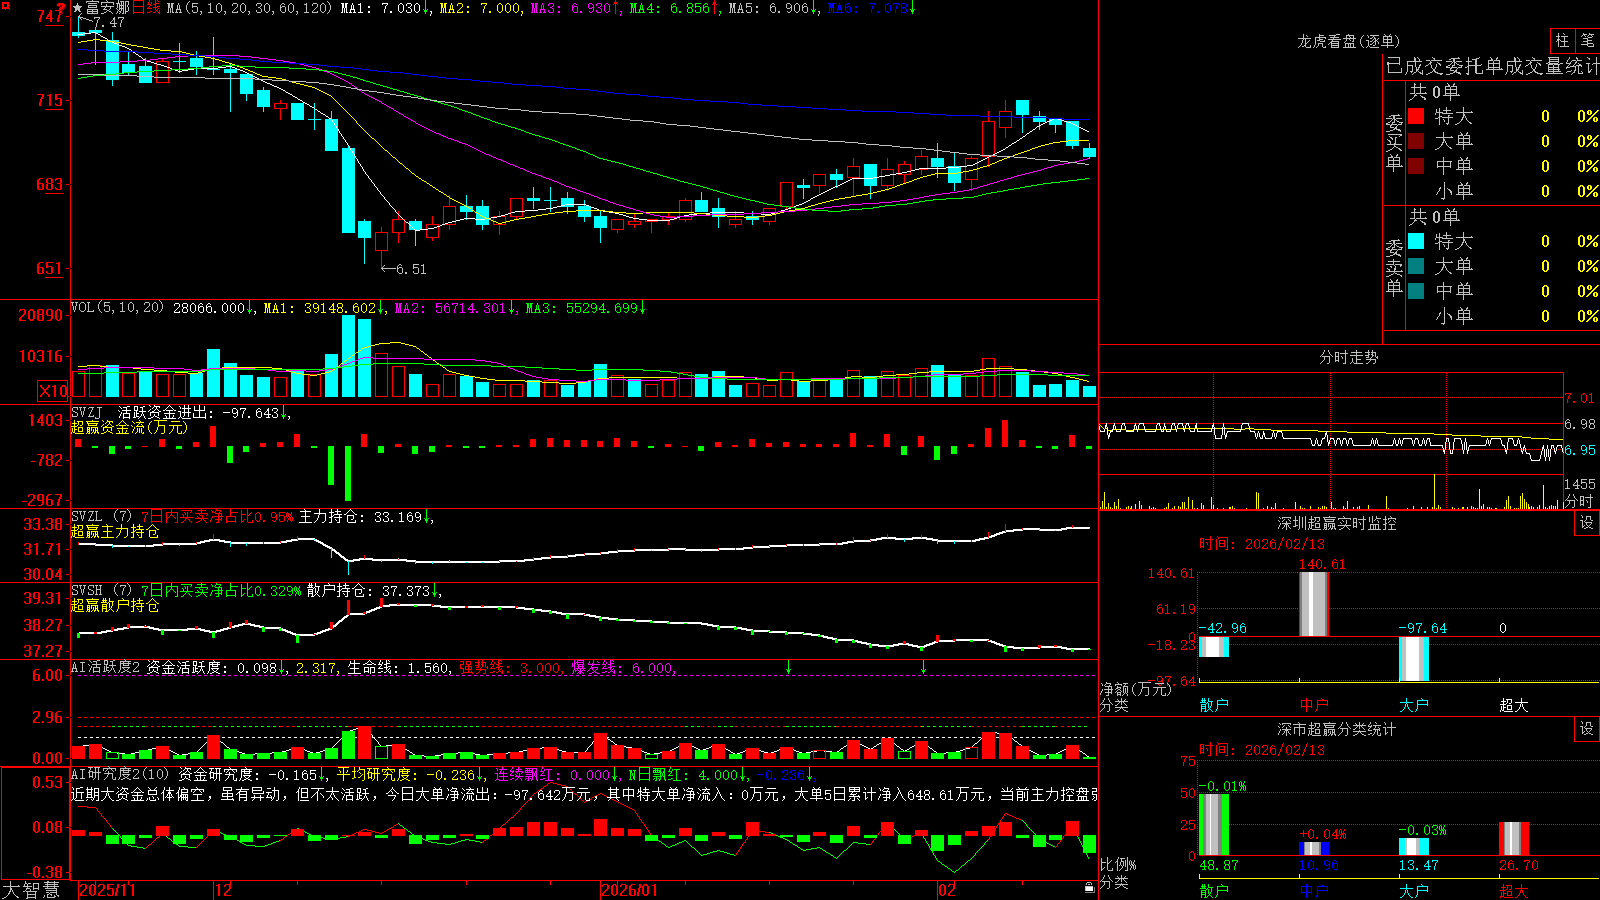Click the SVZL (7) indicator label
The width and height of the screenshot is (1600, 900).
[x=101, y=517]
